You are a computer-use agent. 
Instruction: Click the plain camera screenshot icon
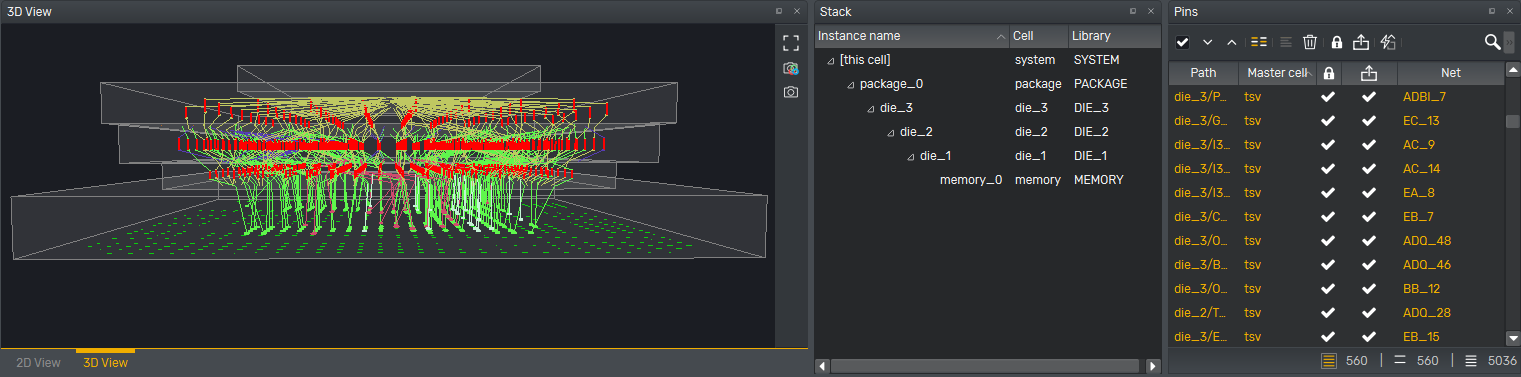click(791, 92)
